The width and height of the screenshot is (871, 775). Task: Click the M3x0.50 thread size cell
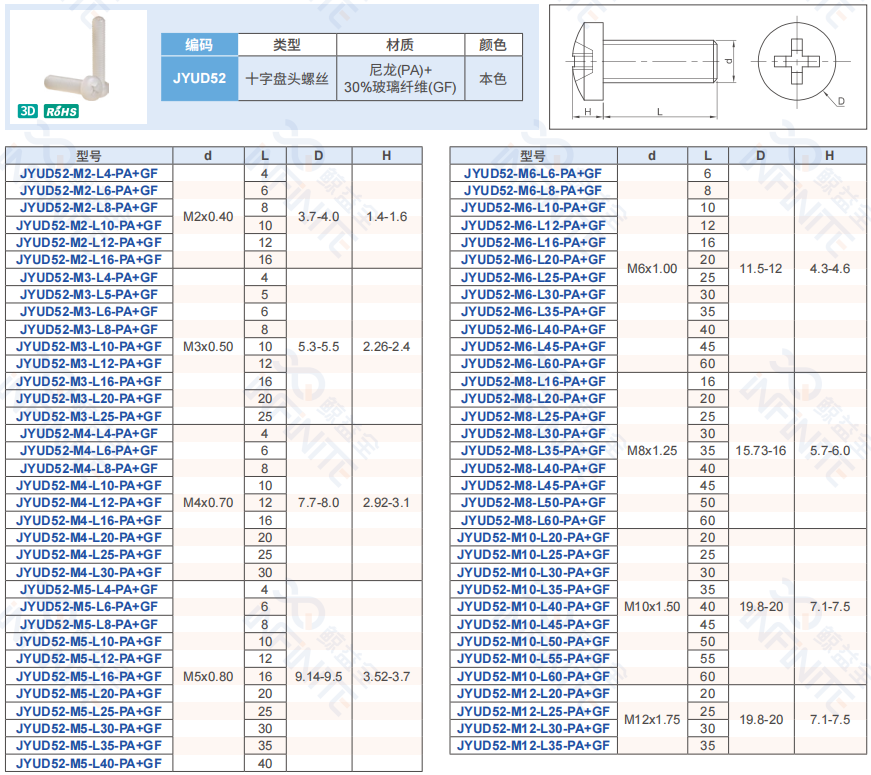click(x=208, y=347)
